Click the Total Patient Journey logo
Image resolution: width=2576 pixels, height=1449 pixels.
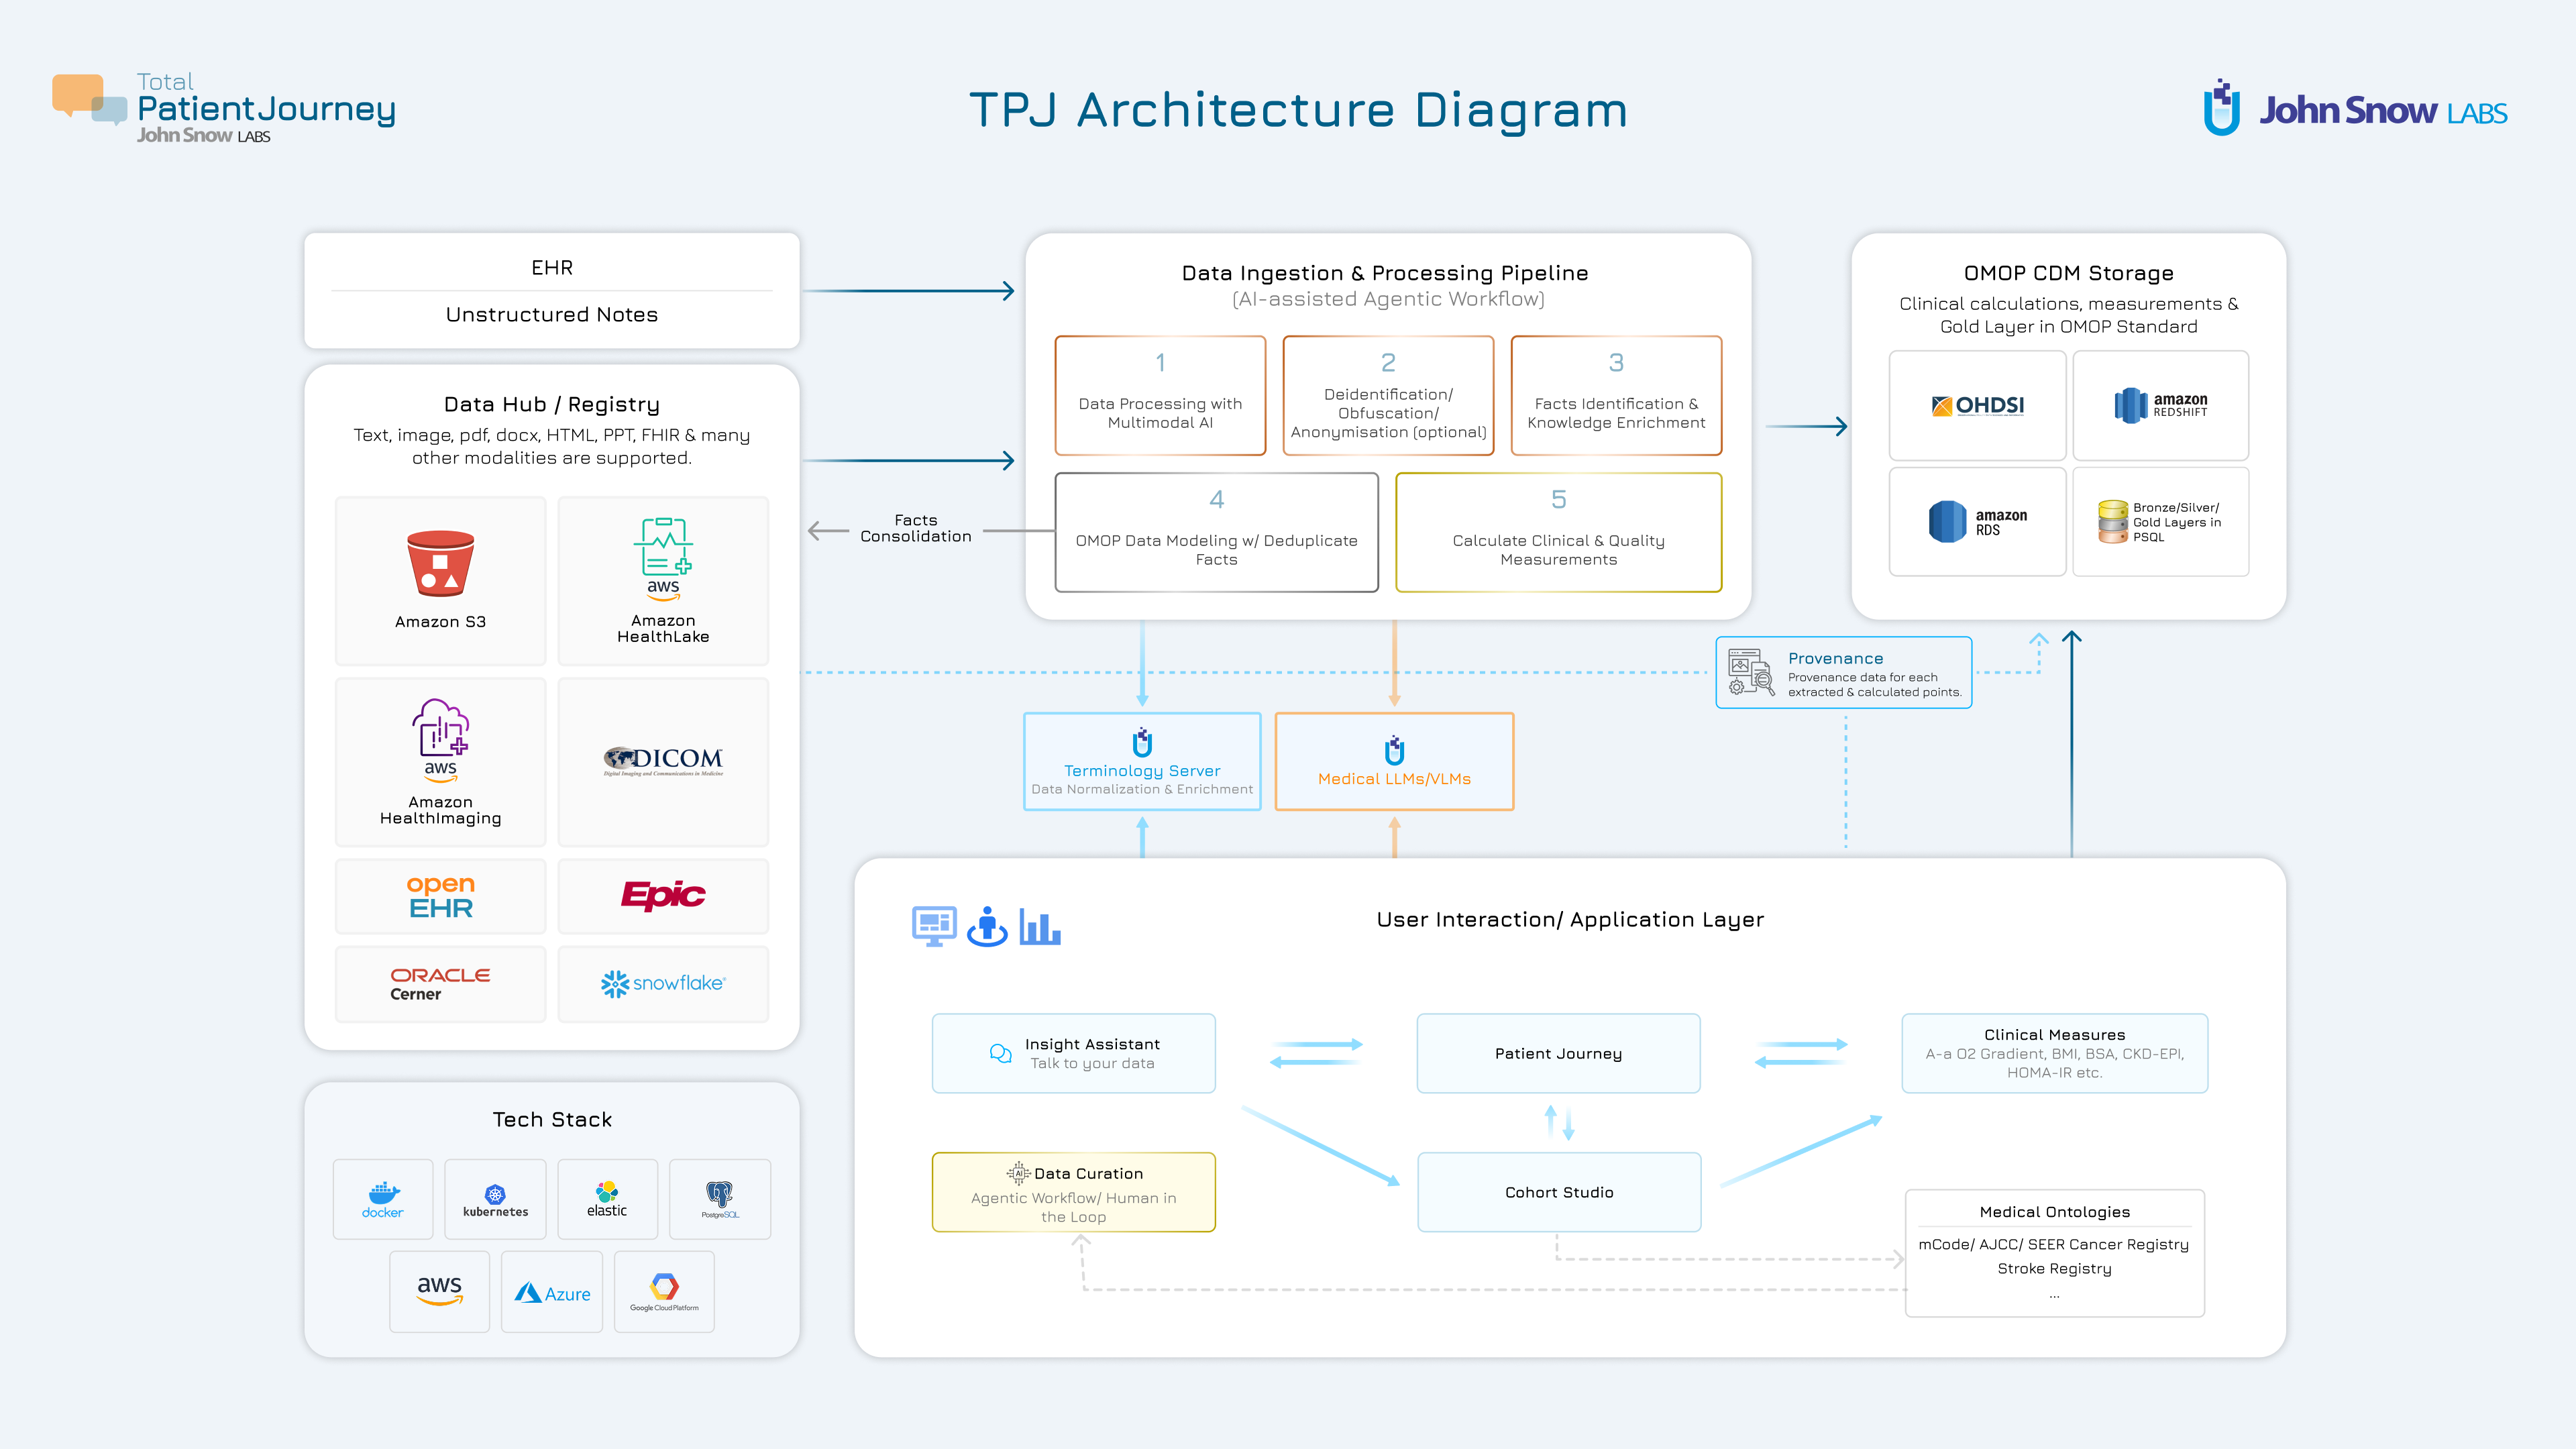(x=224, y=108)
